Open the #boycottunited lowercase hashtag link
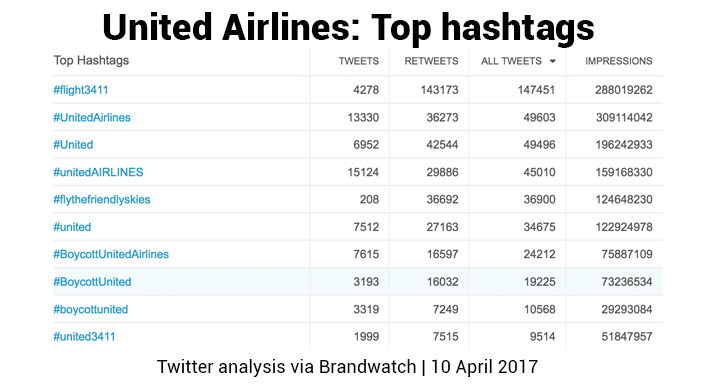 click(91, 310)
